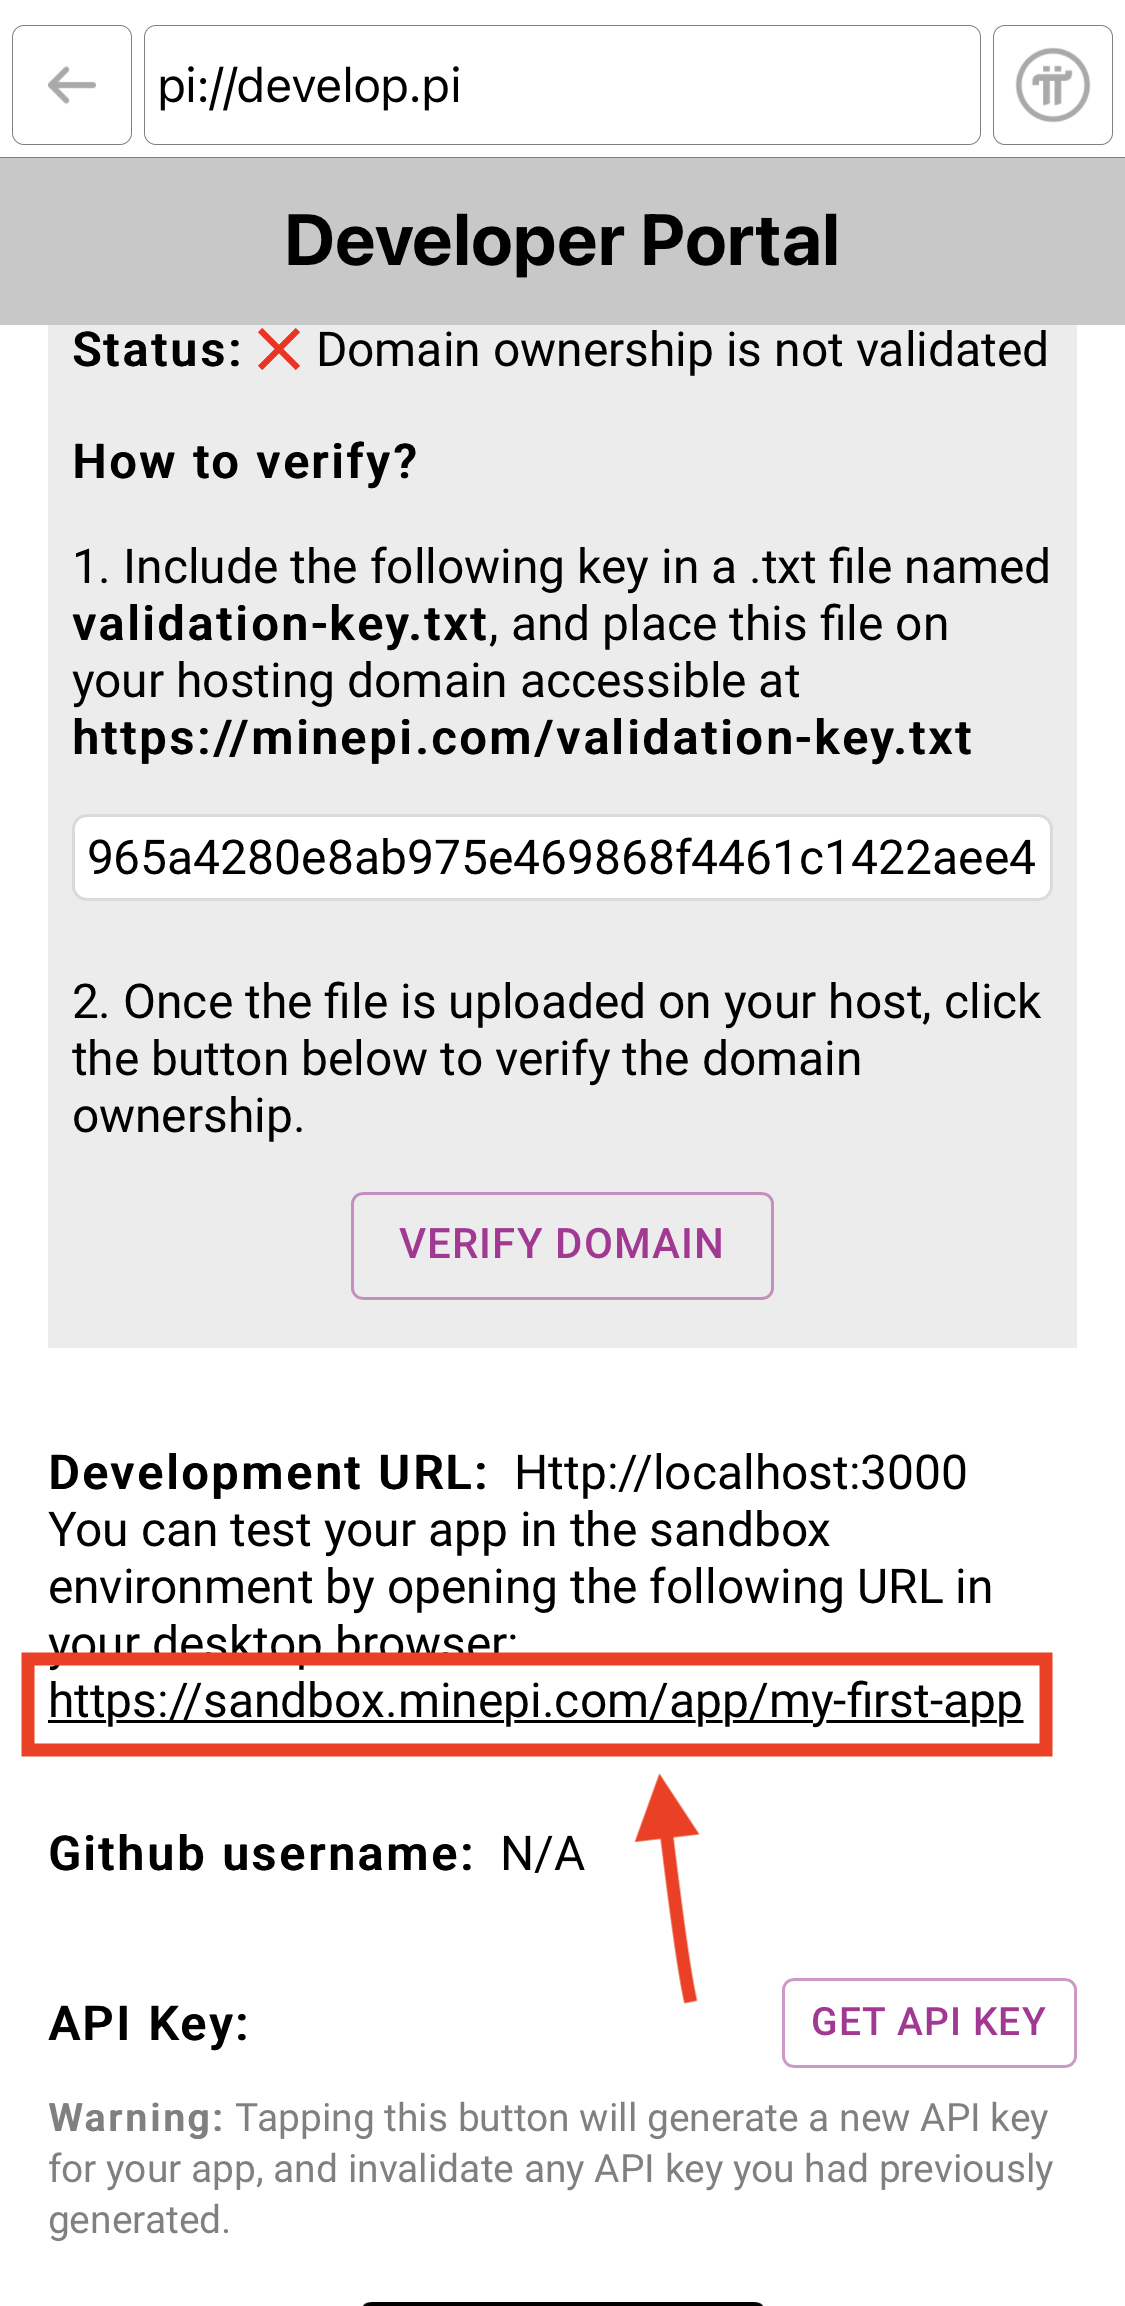This screenshot has width=1125, height=2306.
Task: Tap the GET API KEY button
Action: 928,2022
